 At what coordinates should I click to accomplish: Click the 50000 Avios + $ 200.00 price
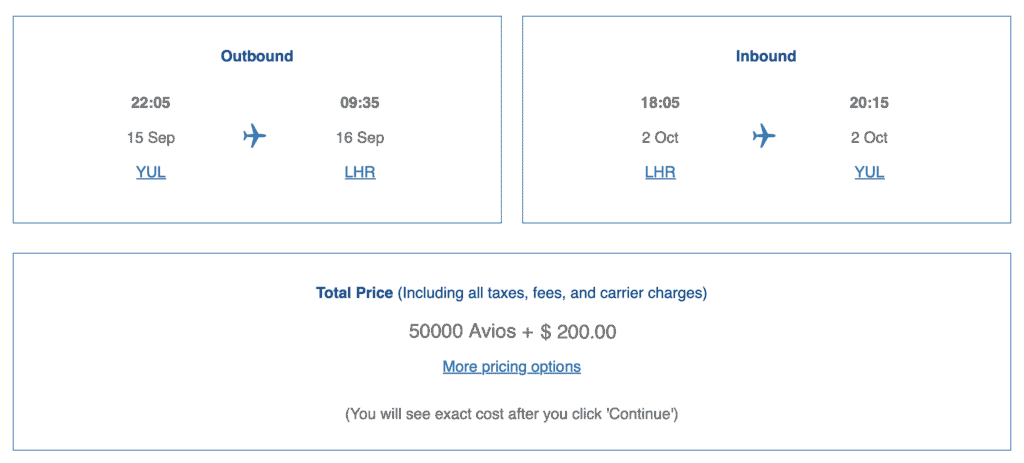(x=512, y=331)
